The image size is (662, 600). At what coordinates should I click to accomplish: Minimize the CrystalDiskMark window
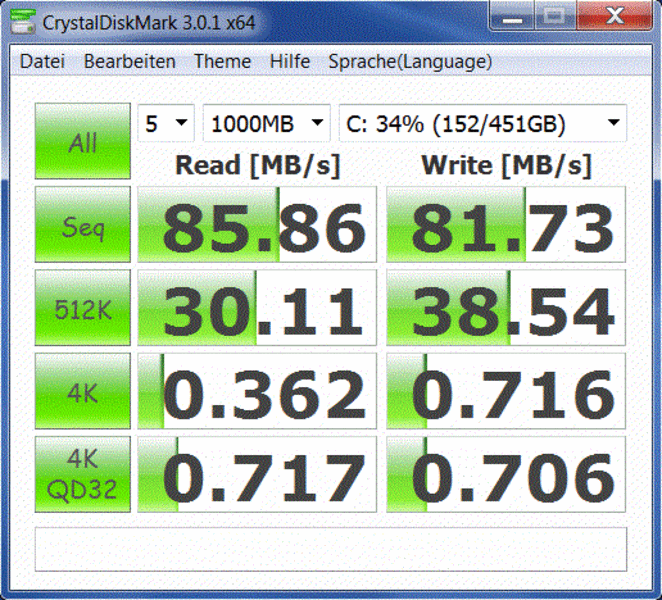(512, 16)
